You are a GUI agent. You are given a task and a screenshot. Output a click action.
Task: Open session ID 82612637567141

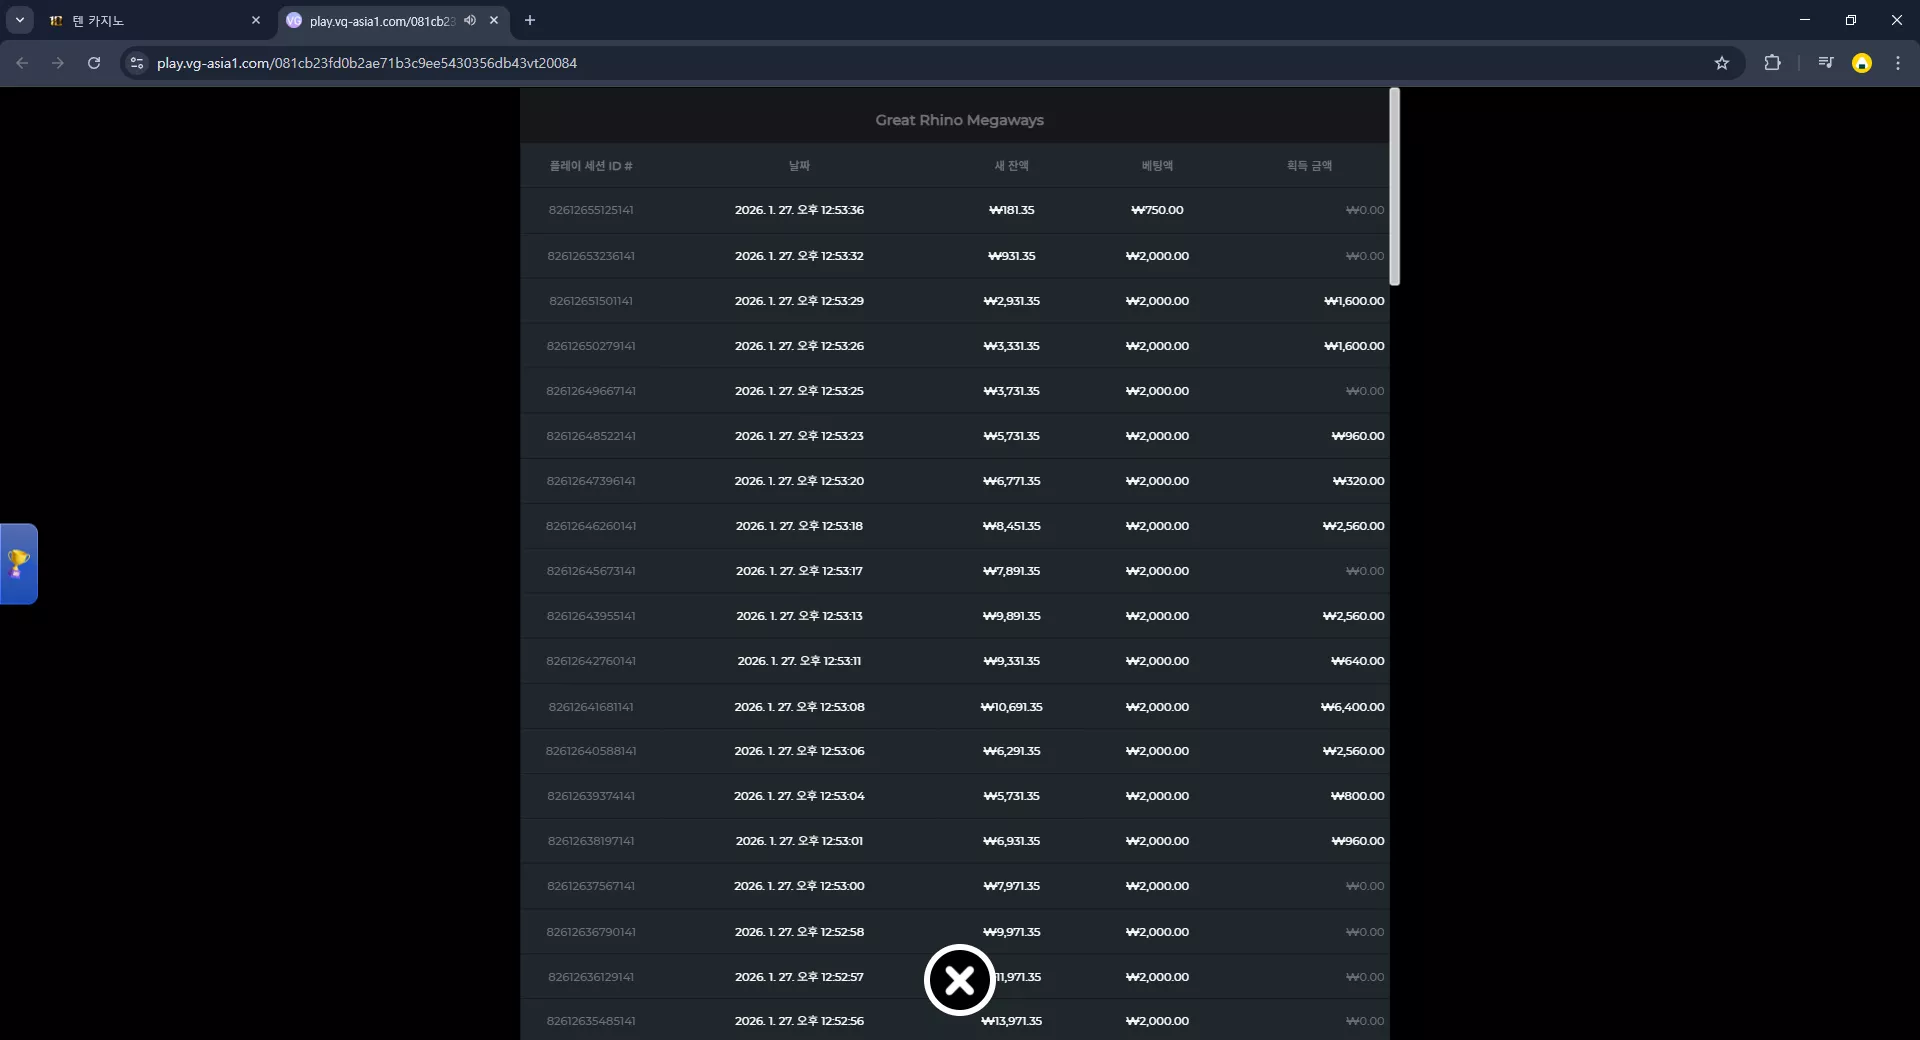(591, 886)
